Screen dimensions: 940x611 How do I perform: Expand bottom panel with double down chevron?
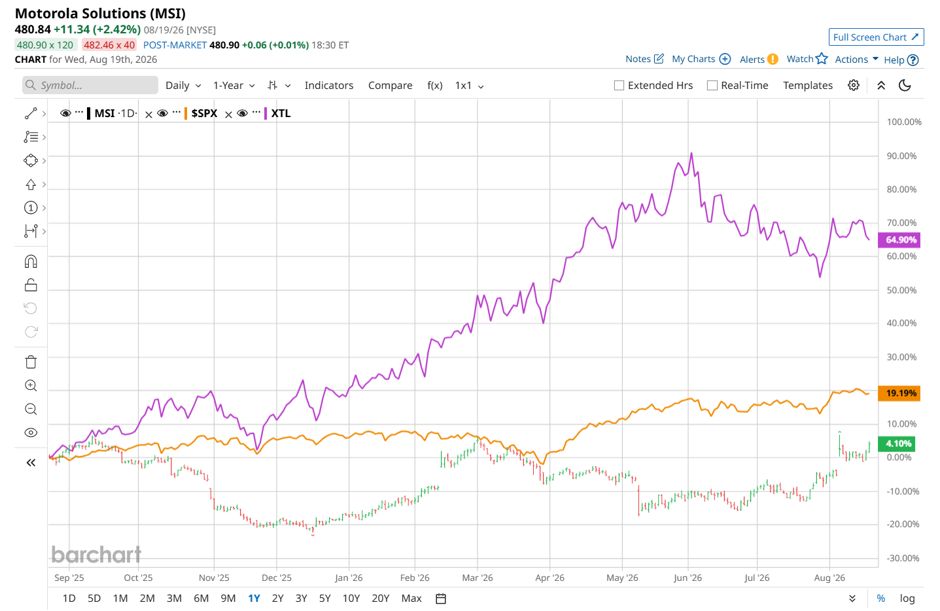(852, 598)
